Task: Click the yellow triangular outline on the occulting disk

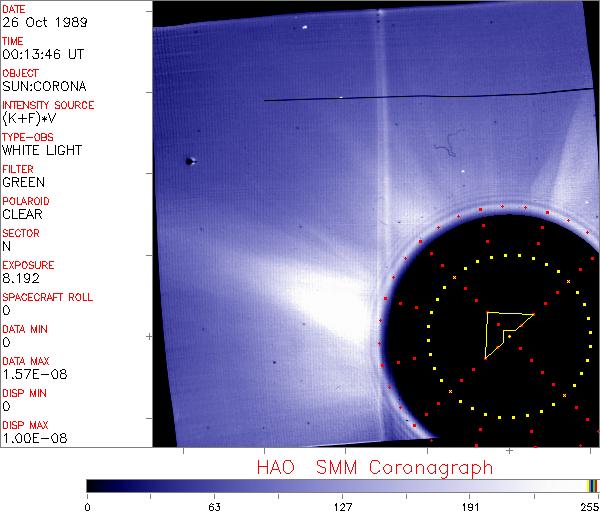Action: [509, 335]
